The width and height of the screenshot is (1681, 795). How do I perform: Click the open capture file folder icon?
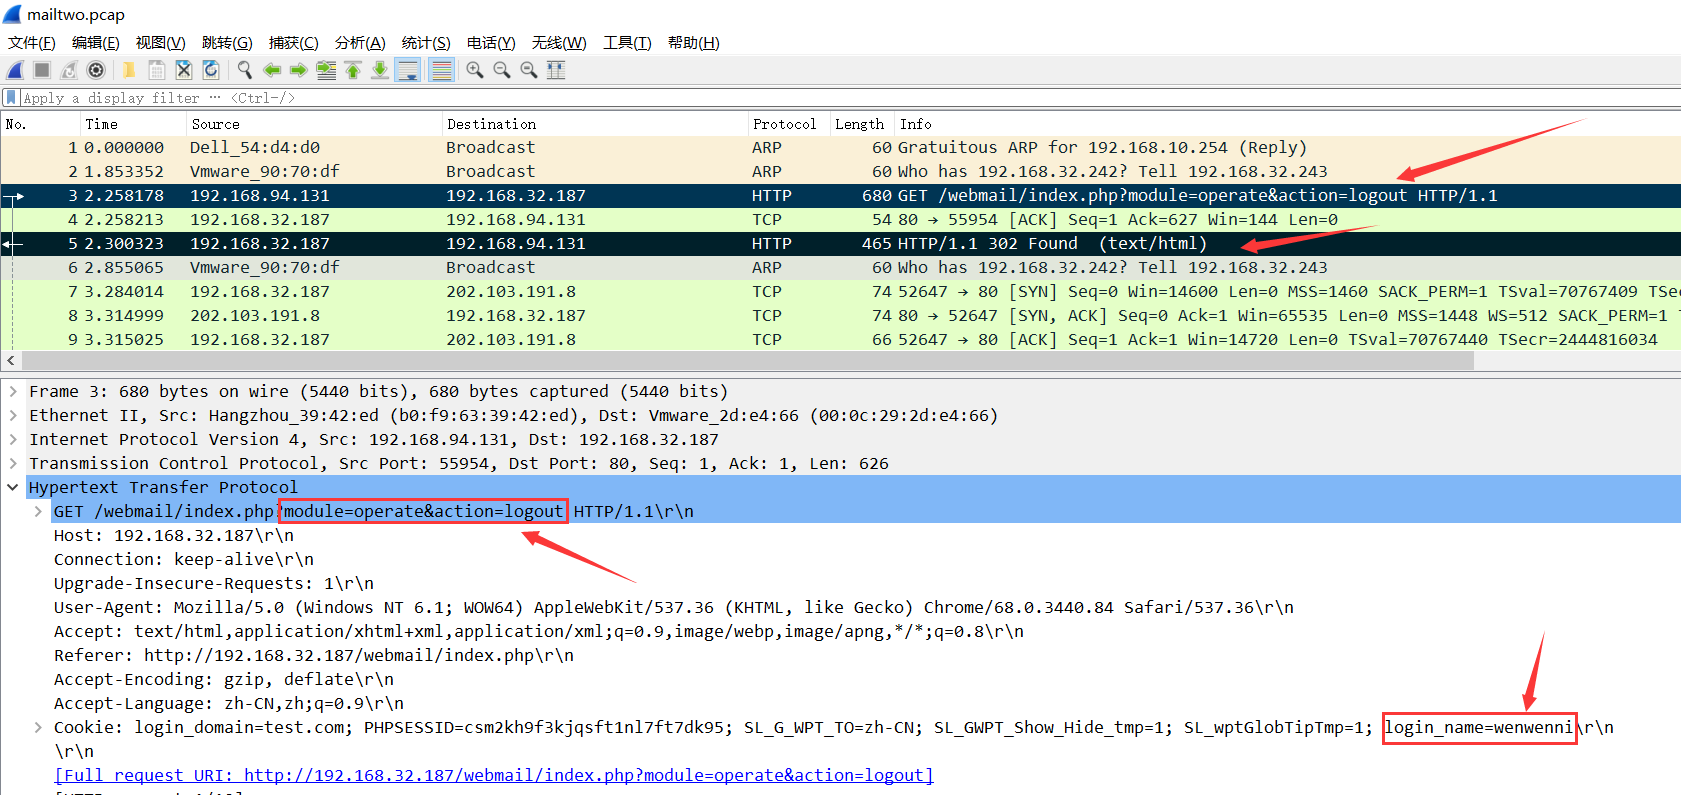tap(129, 70)
